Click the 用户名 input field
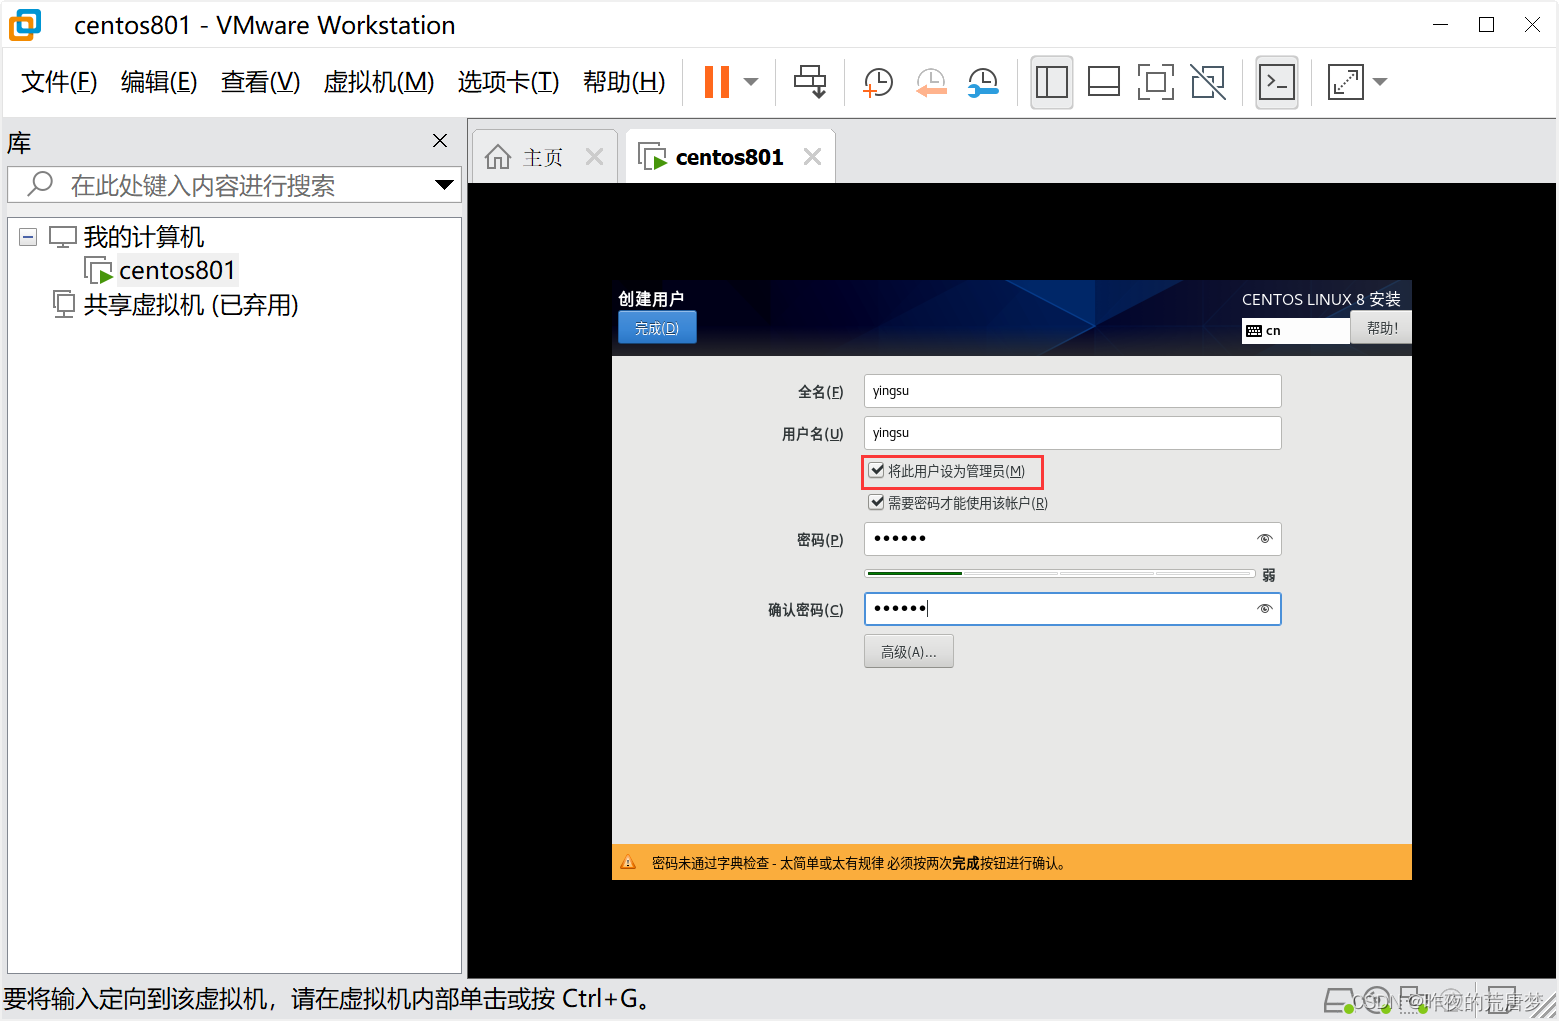The height and width of the screenshot is (1021, 1559). 1072,433
